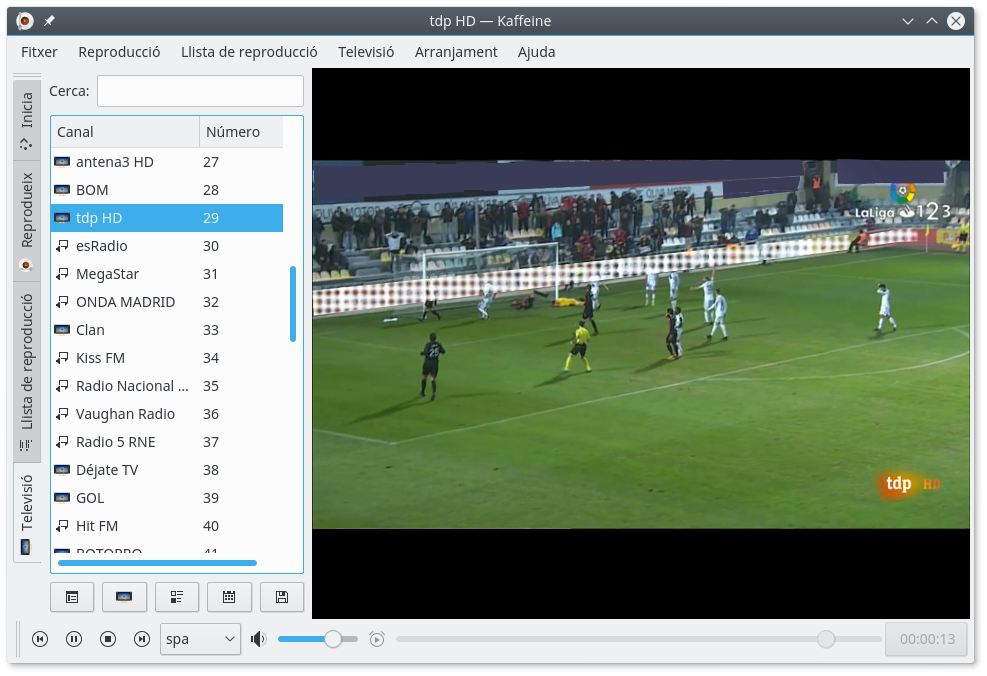Open the channel list editor button

(x=72, y=597)
